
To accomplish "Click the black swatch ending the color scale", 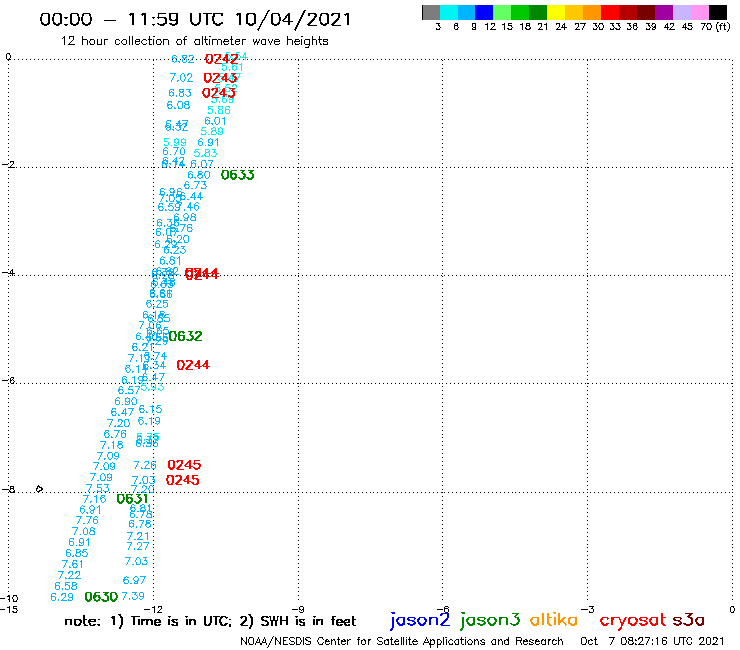I will (718, 12).
